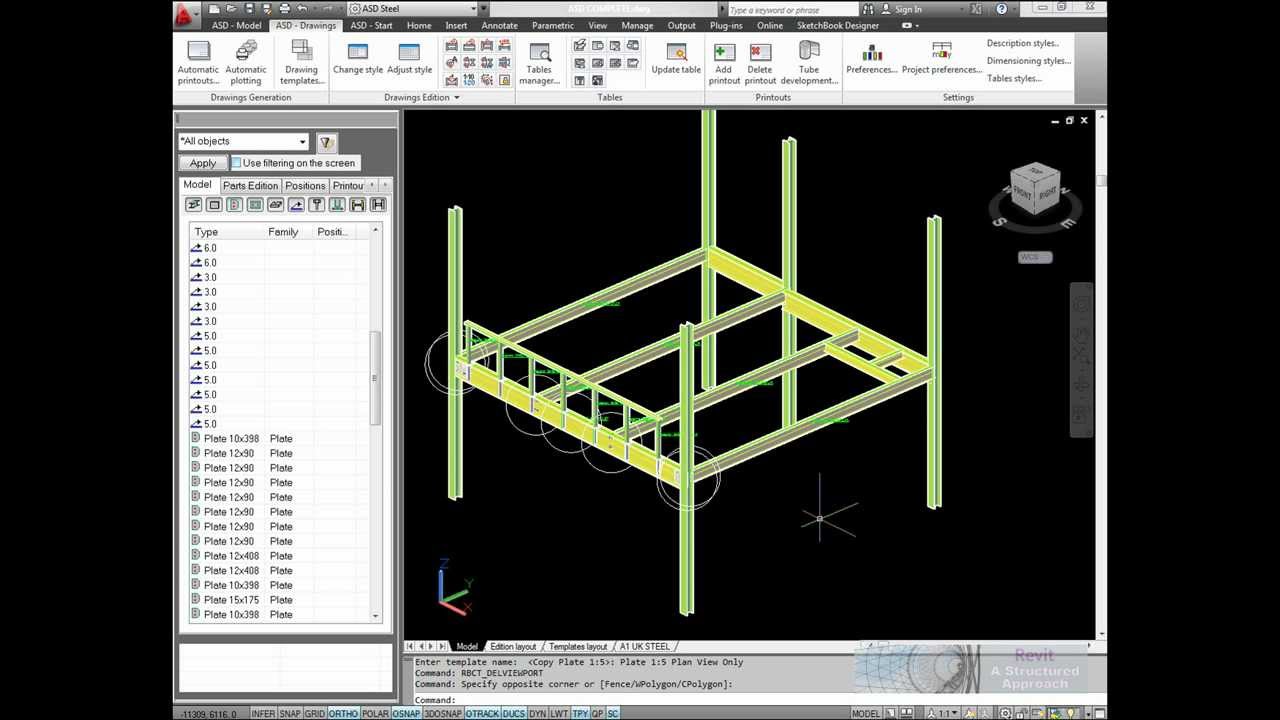Click the Open folder icon in quick access toolbar

[233, 9]
